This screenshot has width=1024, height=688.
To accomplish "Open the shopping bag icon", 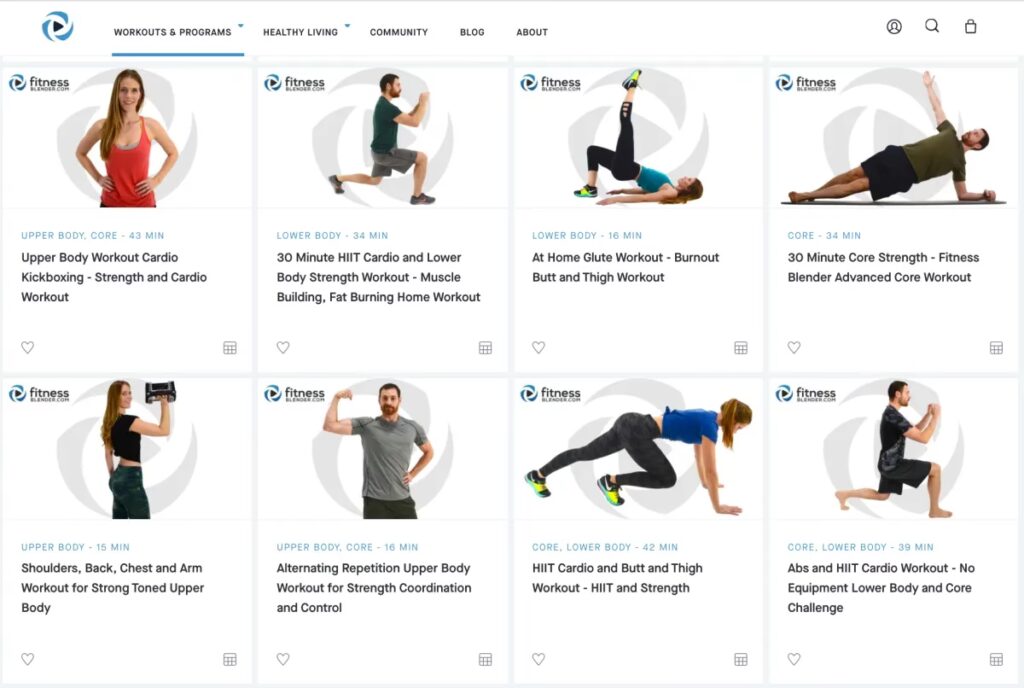I will click(970, 27).
